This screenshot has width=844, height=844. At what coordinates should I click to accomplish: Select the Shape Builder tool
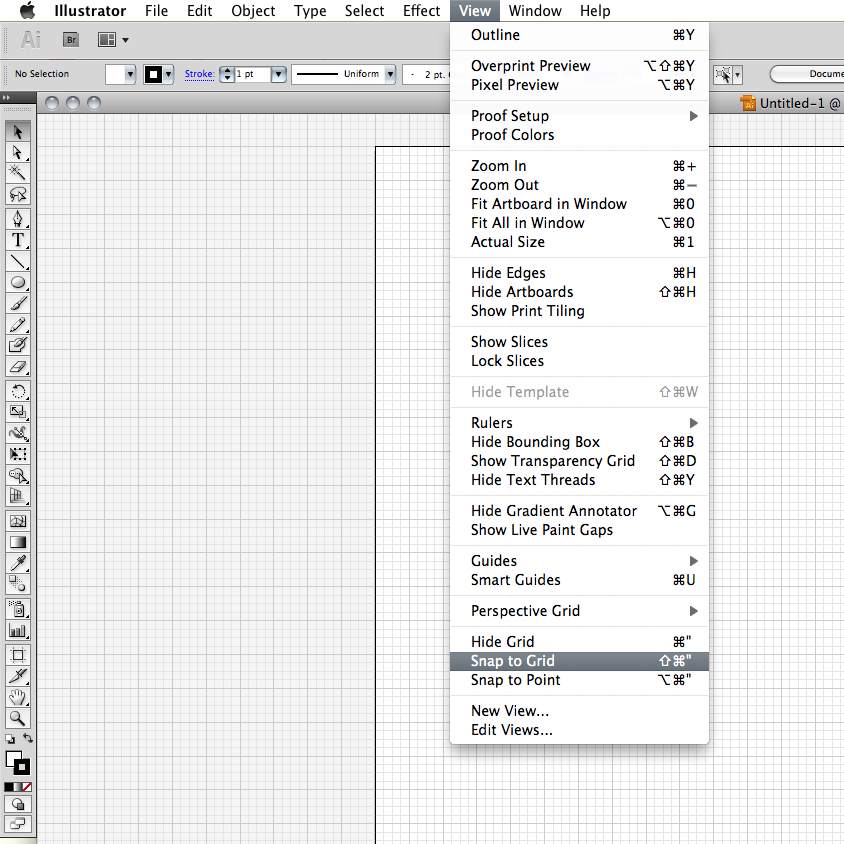pos(18,475)
